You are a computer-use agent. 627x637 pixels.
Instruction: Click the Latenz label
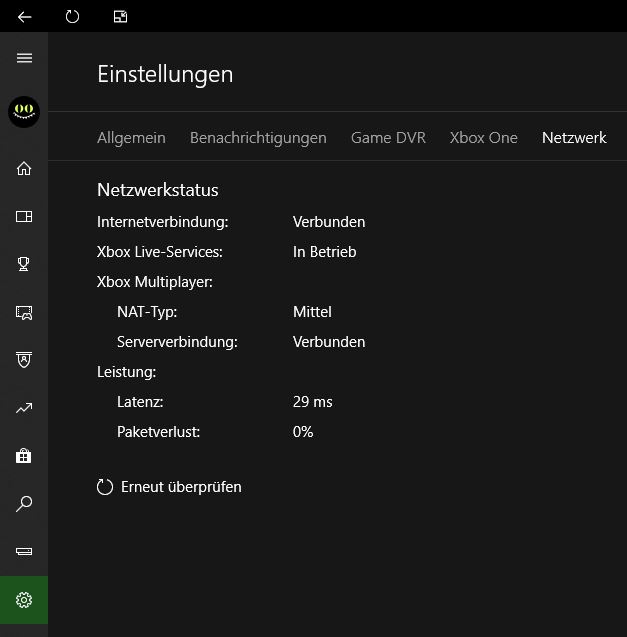click(x=140, y=402)
